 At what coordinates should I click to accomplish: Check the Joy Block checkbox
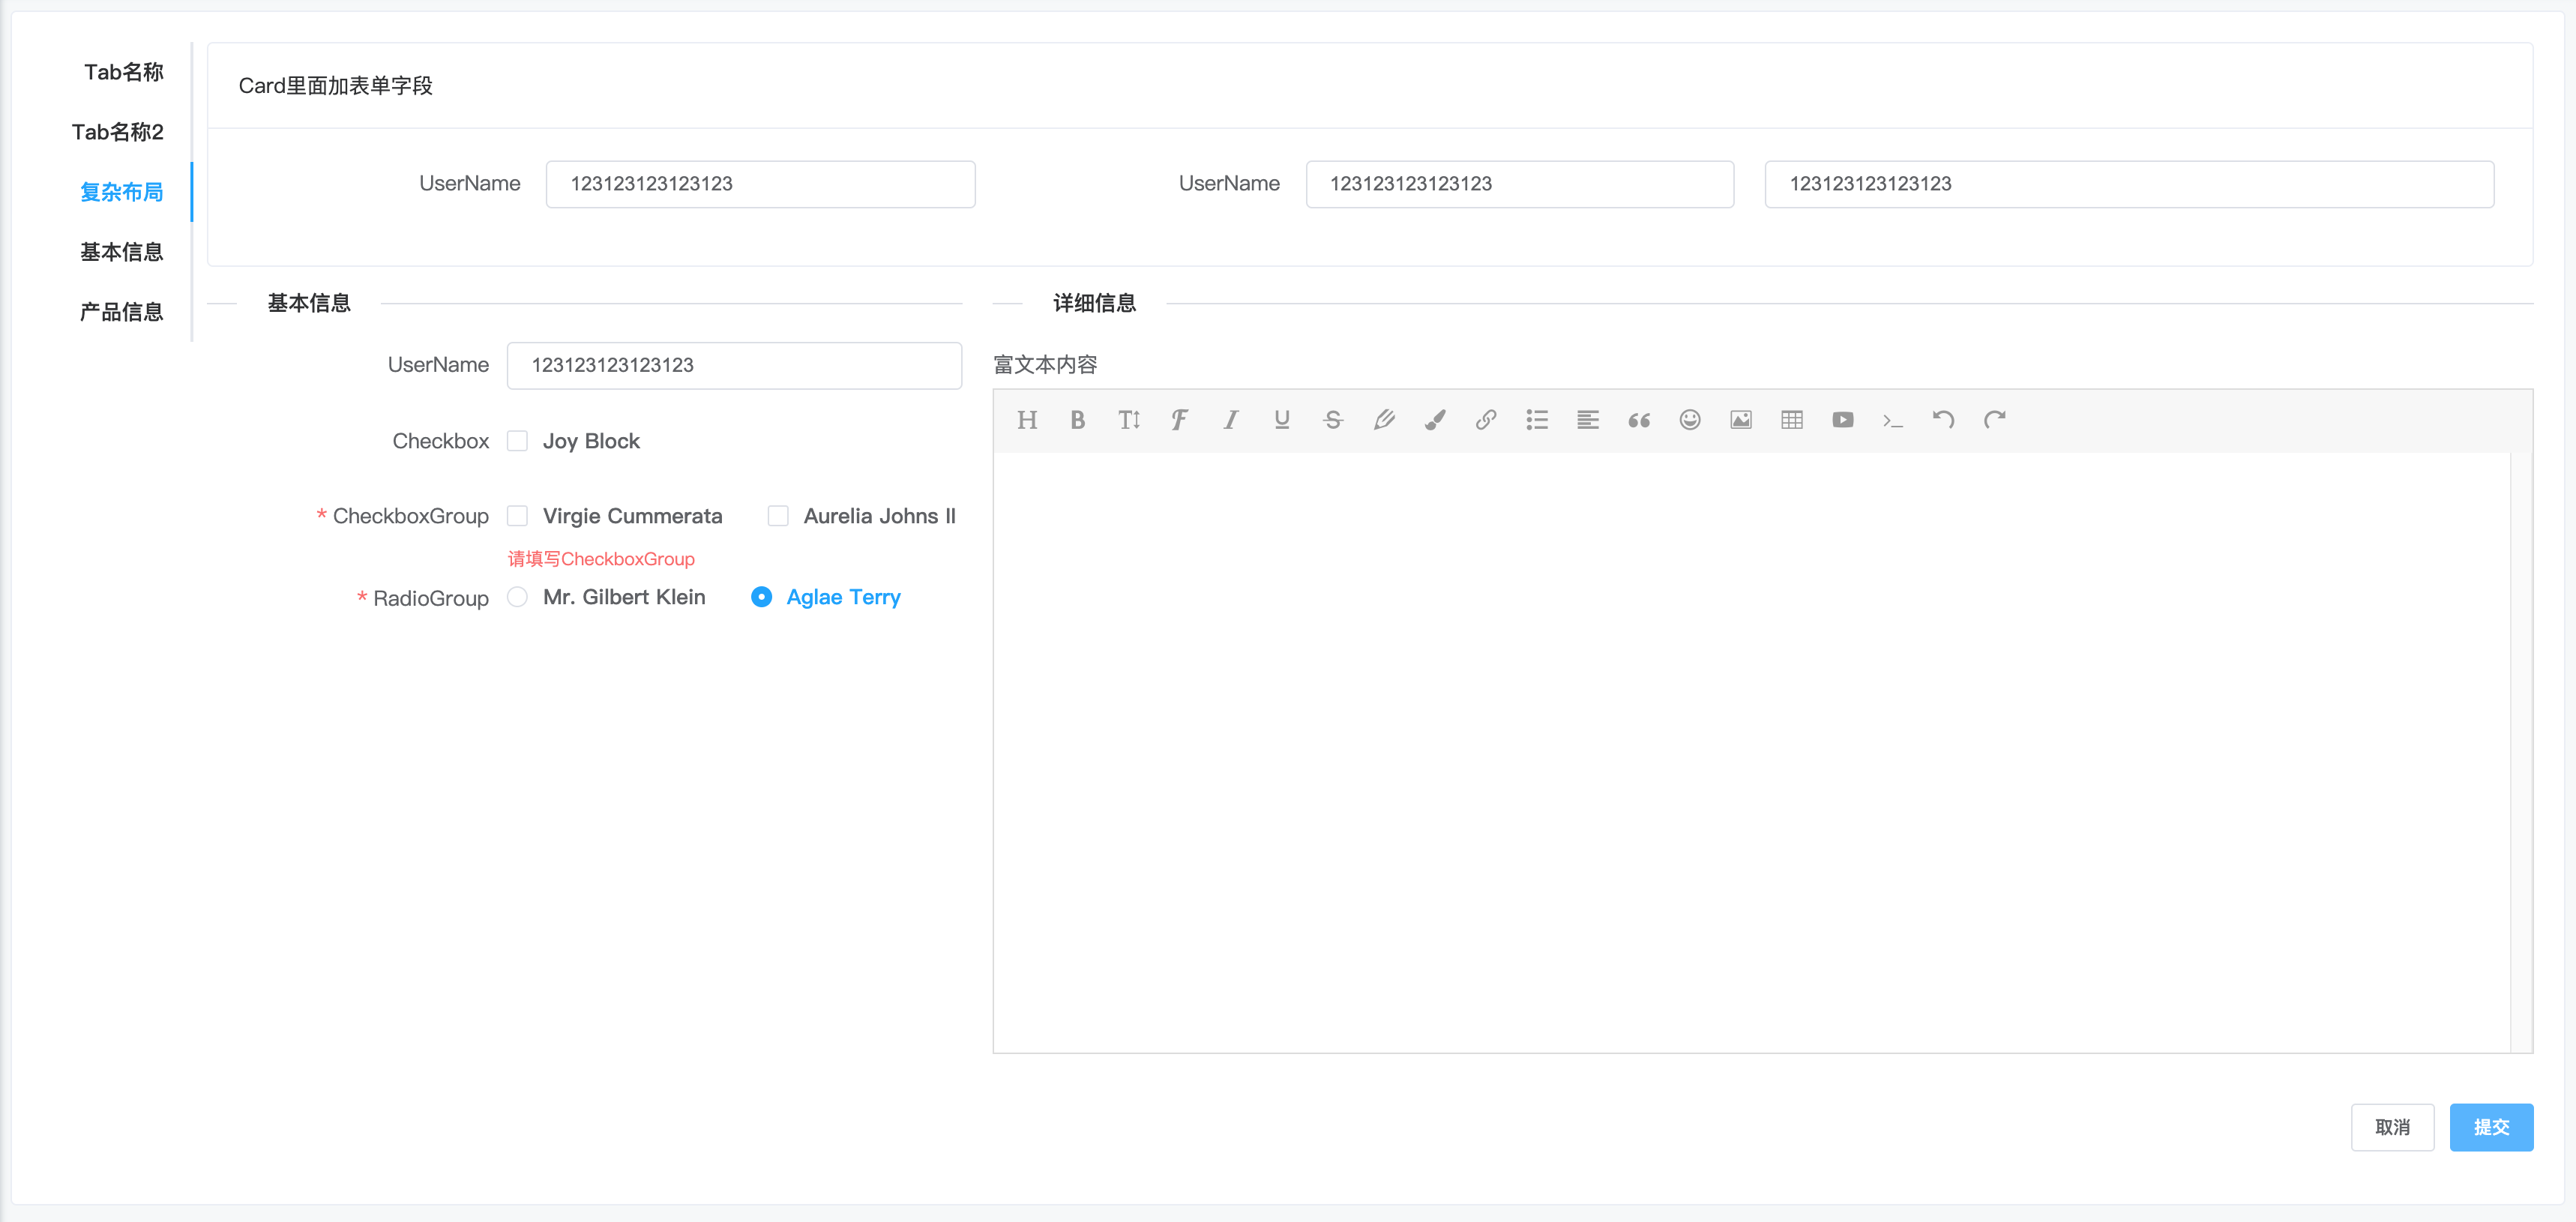click(x=517, y=441)
